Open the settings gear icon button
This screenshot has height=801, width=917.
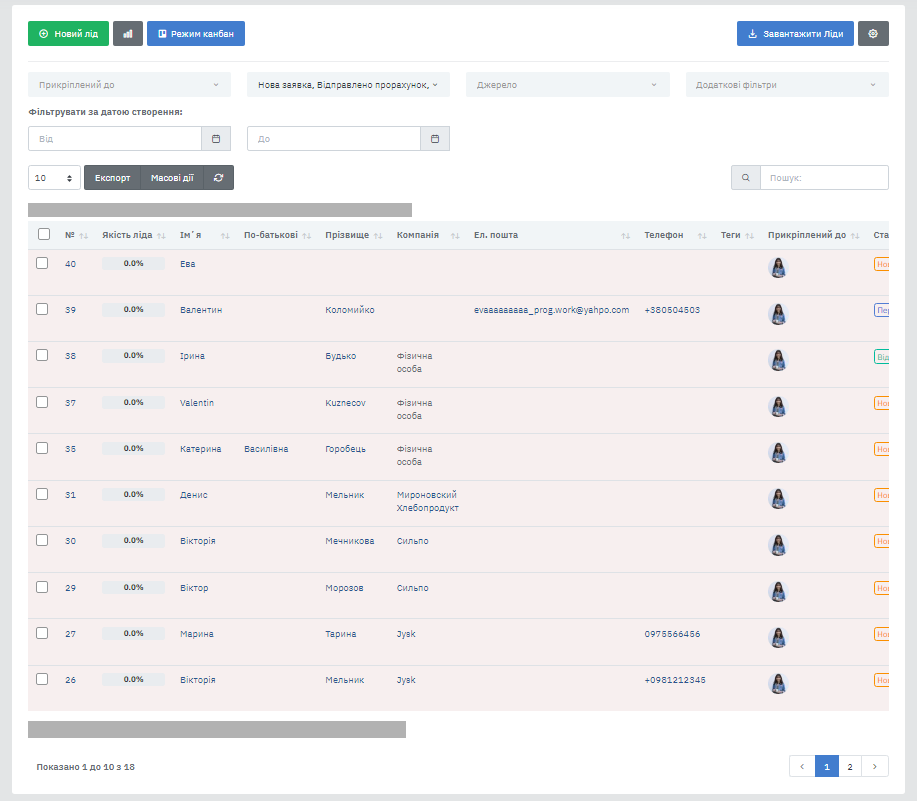pos(873,34)
